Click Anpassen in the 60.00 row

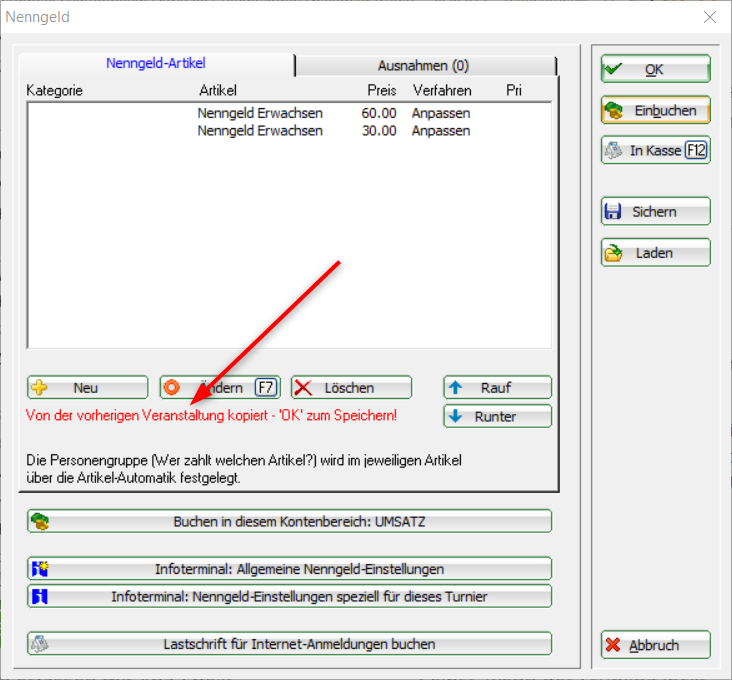[441, 113]
